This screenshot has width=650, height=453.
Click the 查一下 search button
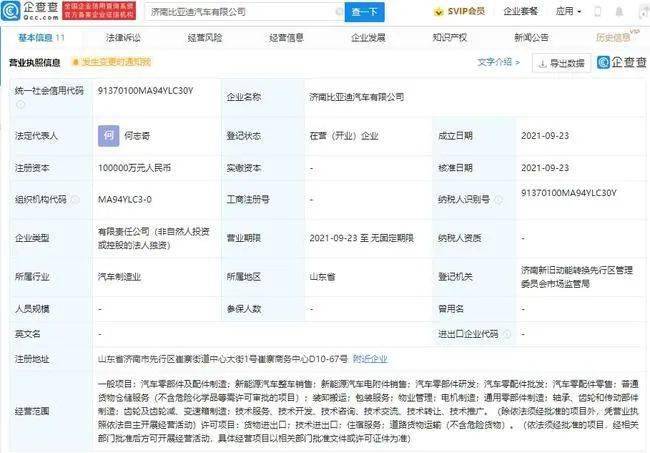pos(364,12)
